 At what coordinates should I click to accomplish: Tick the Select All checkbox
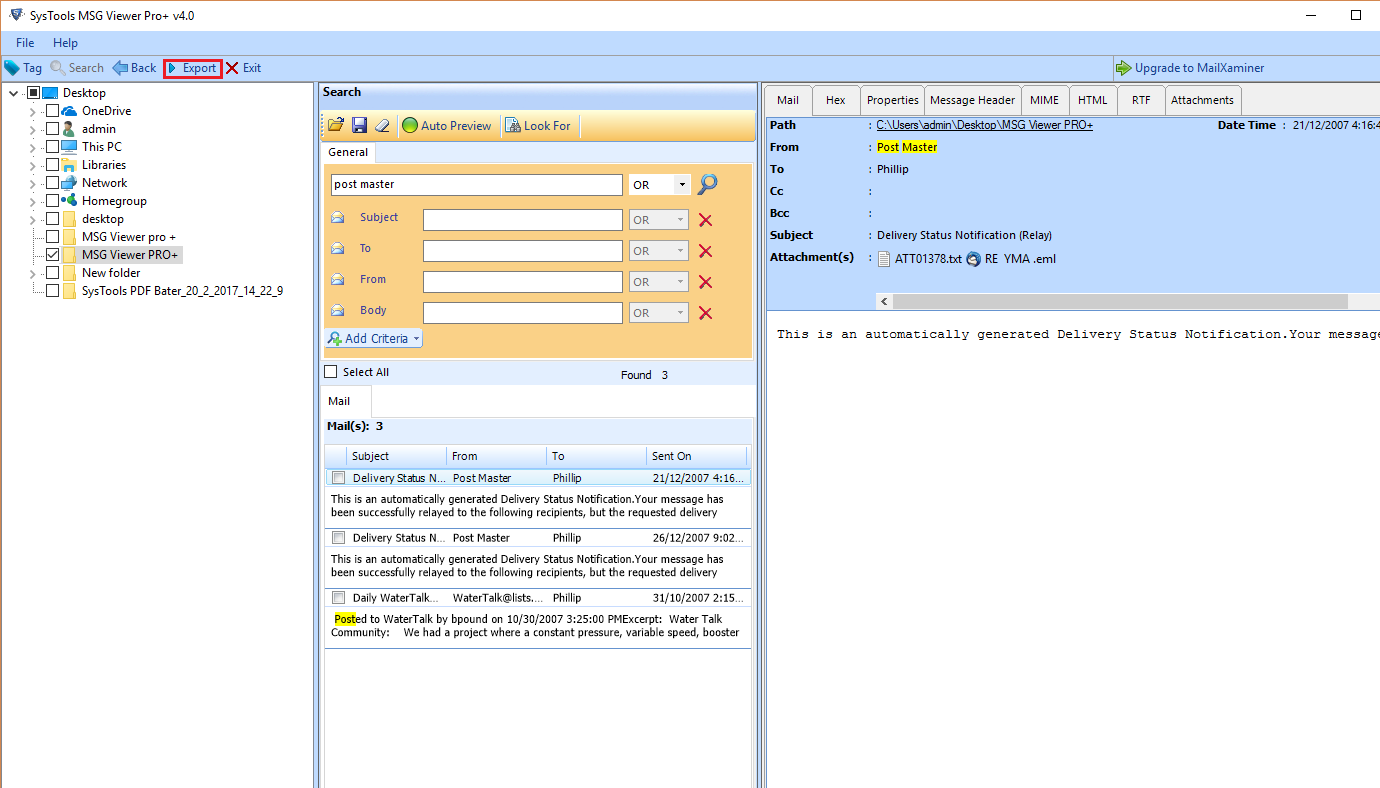[x=331, y=372]
